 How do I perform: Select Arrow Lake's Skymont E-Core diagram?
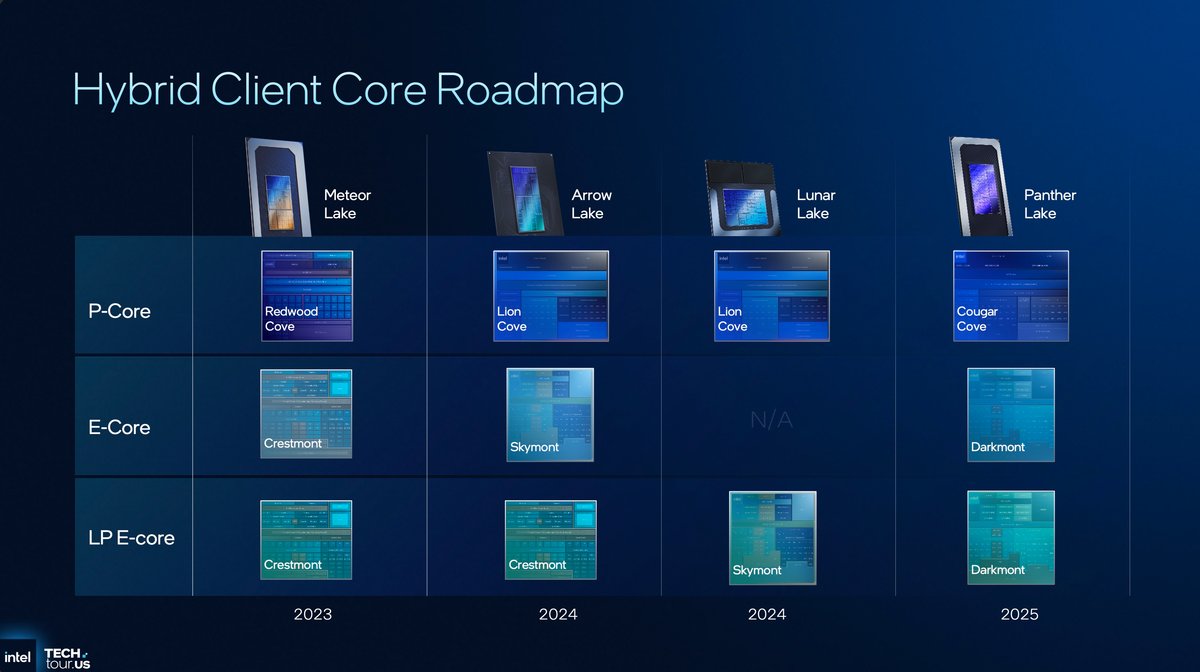(x=550, y=415)
